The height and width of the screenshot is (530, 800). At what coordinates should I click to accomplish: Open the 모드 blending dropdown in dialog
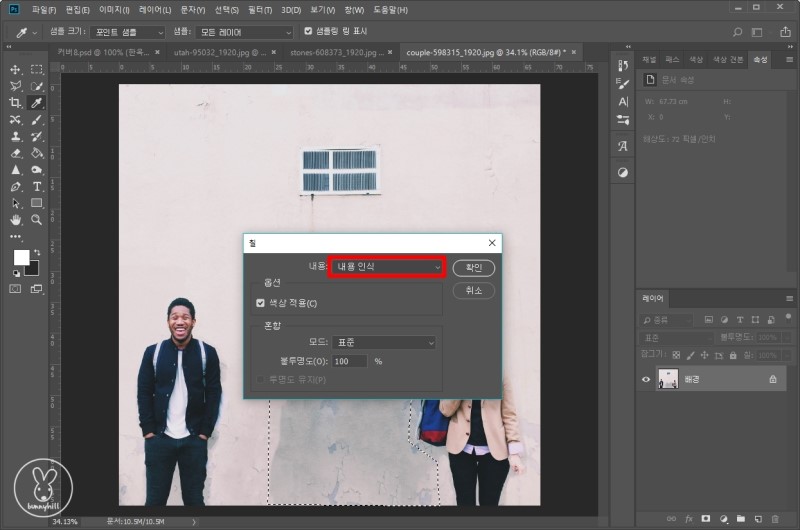click(384, 342)
